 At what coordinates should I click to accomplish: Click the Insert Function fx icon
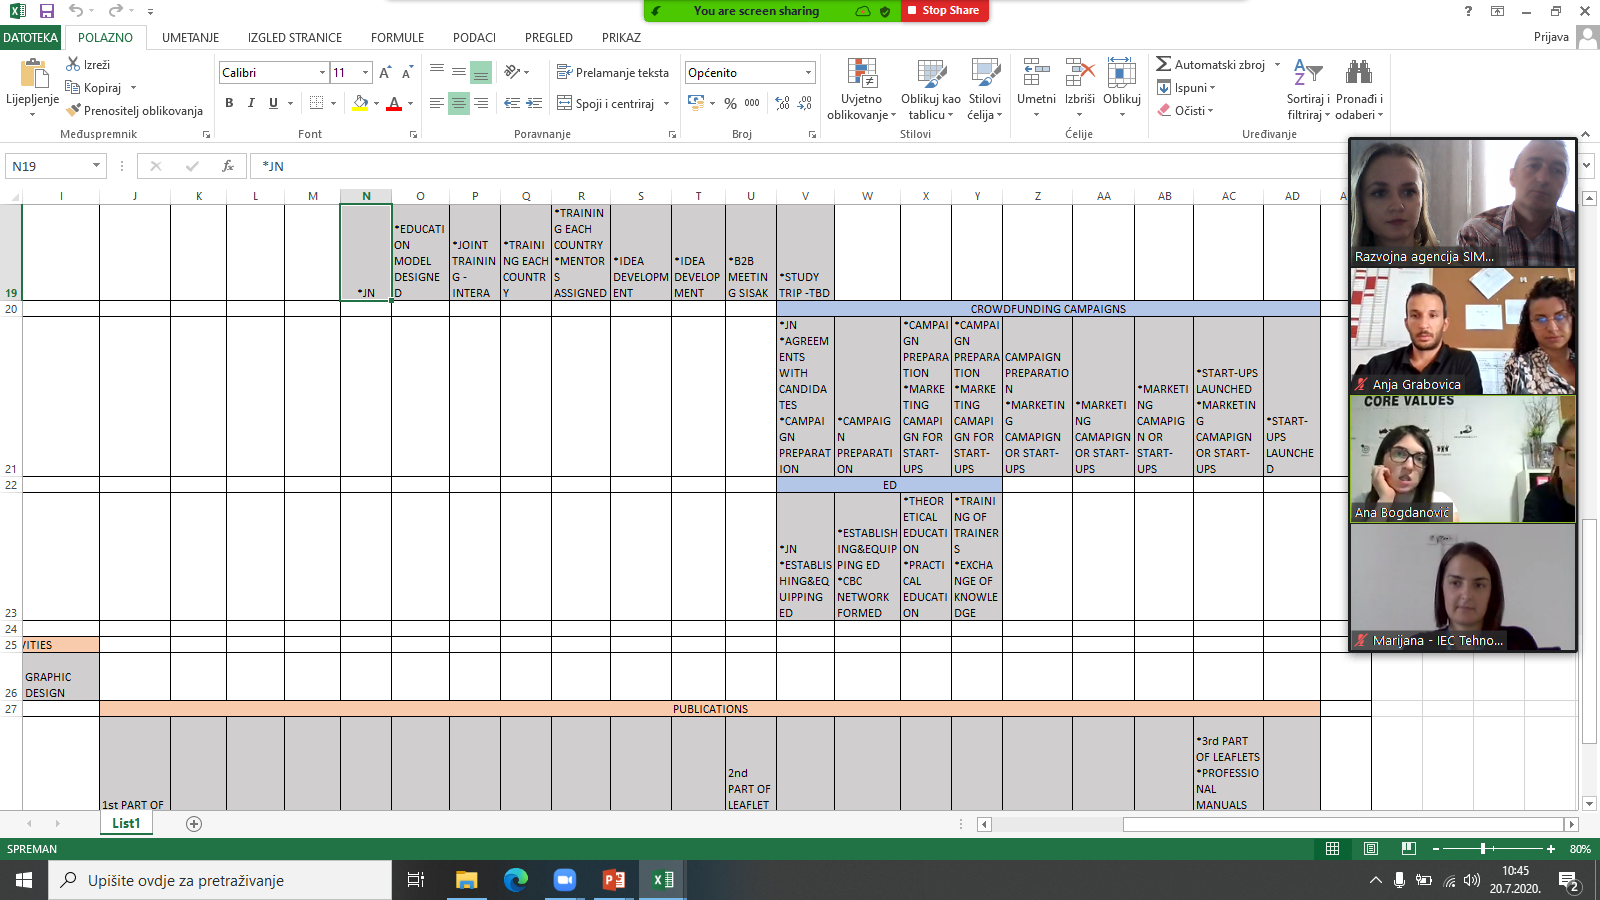tap(228, 166)
